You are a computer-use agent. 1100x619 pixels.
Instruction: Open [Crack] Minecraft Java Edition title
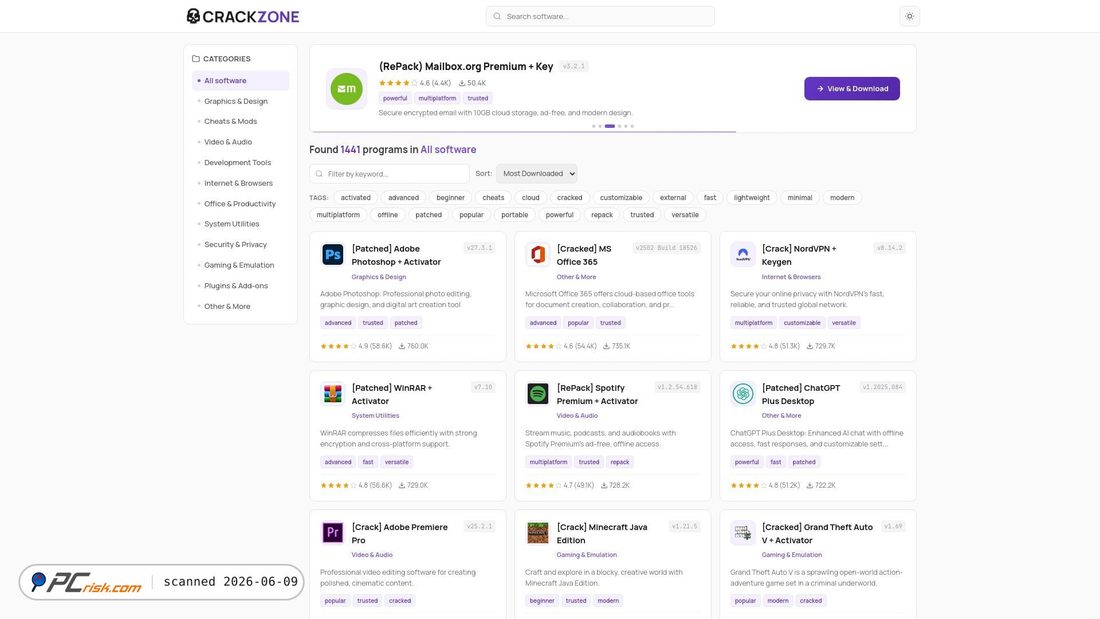pos(602,533)
